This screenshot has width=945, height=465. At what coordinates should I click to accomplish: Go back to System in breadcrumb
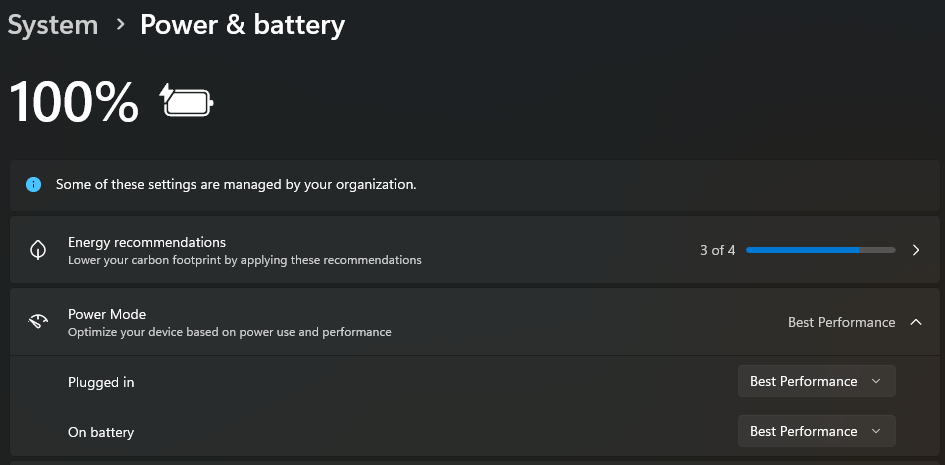point(52,25)
